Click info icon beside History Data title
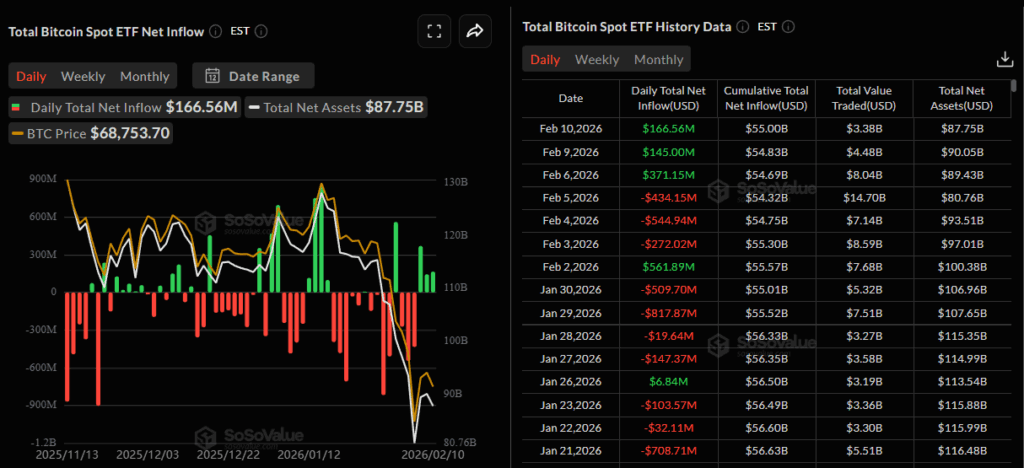This screenshot has height=468, width=1024. 742,25
